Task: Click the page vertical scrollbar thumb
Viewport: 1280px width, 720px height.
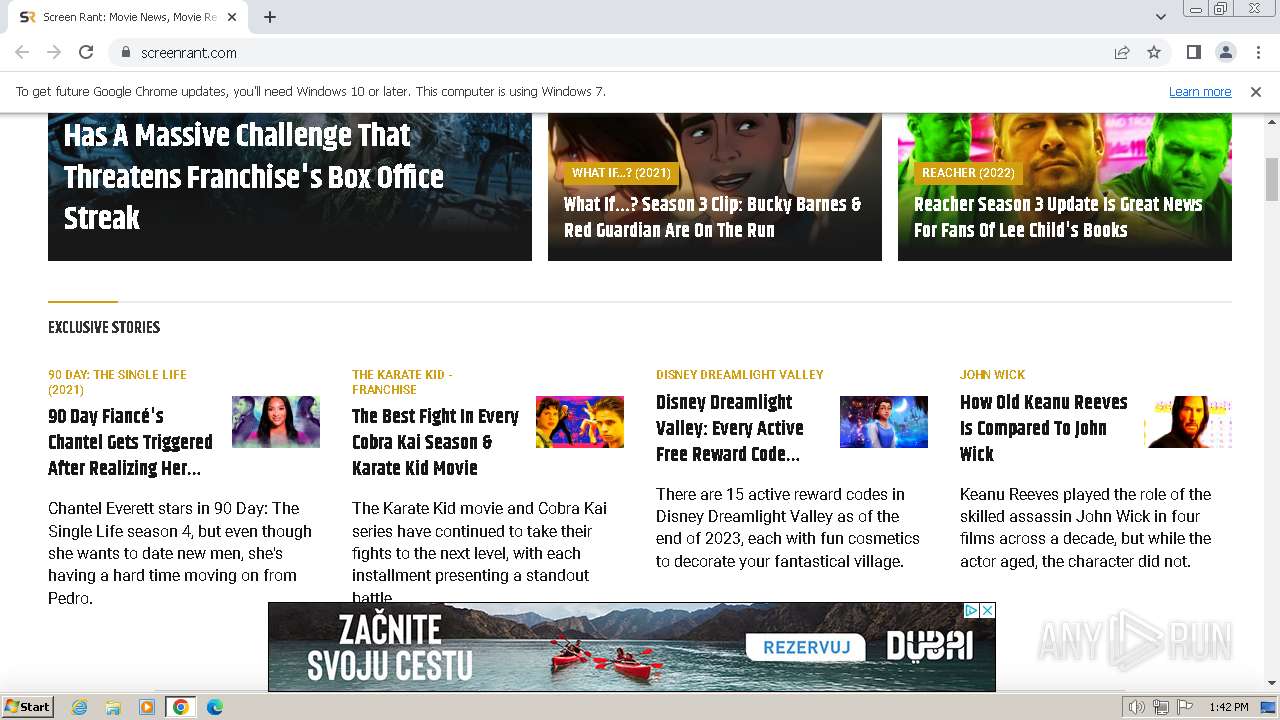Action: coord(1272,179)
